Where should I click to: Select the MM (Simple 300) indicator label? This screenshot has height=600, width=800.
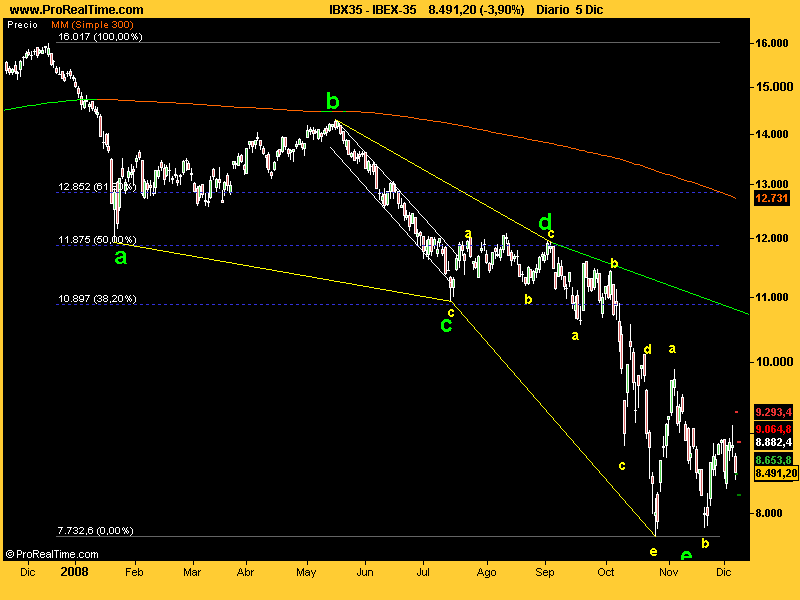tap(92, 24)
